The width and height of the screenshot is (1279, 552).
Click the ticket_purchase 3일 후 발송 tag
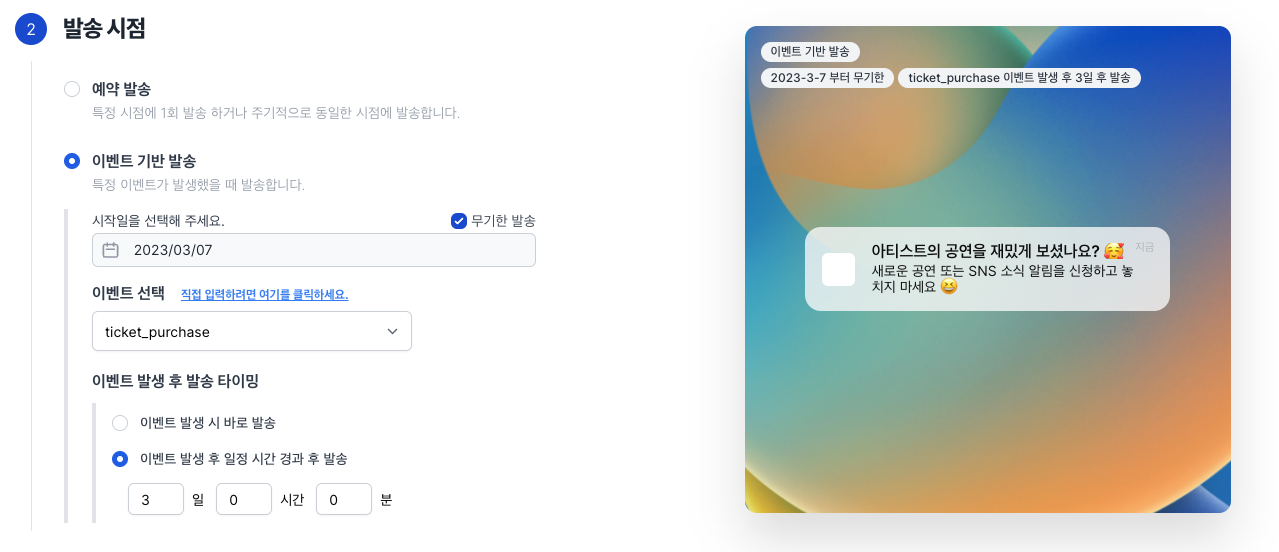click(x=1019, y=78)
